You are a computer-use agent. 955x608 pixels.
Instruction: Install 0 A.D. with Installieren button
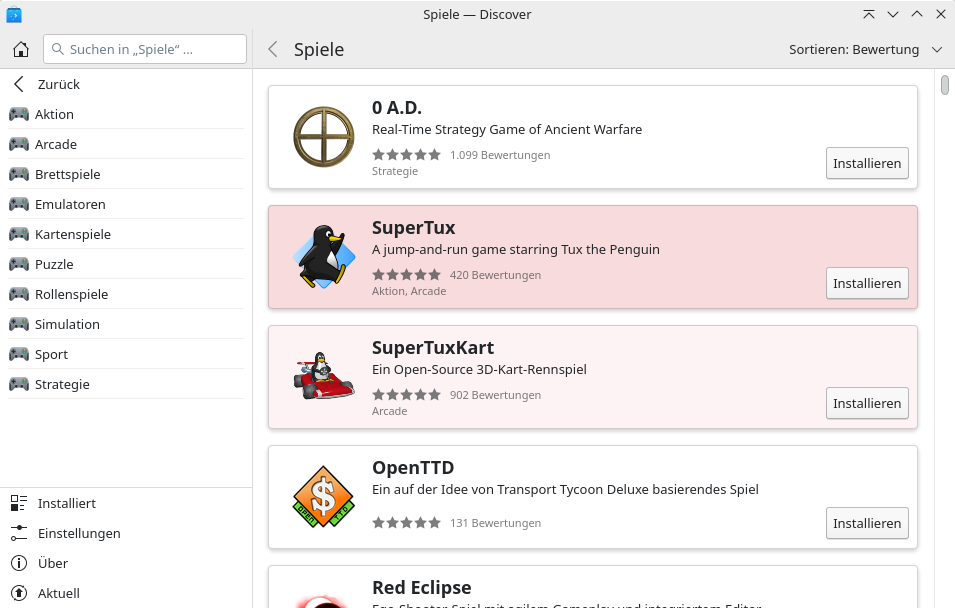[867, 163]
